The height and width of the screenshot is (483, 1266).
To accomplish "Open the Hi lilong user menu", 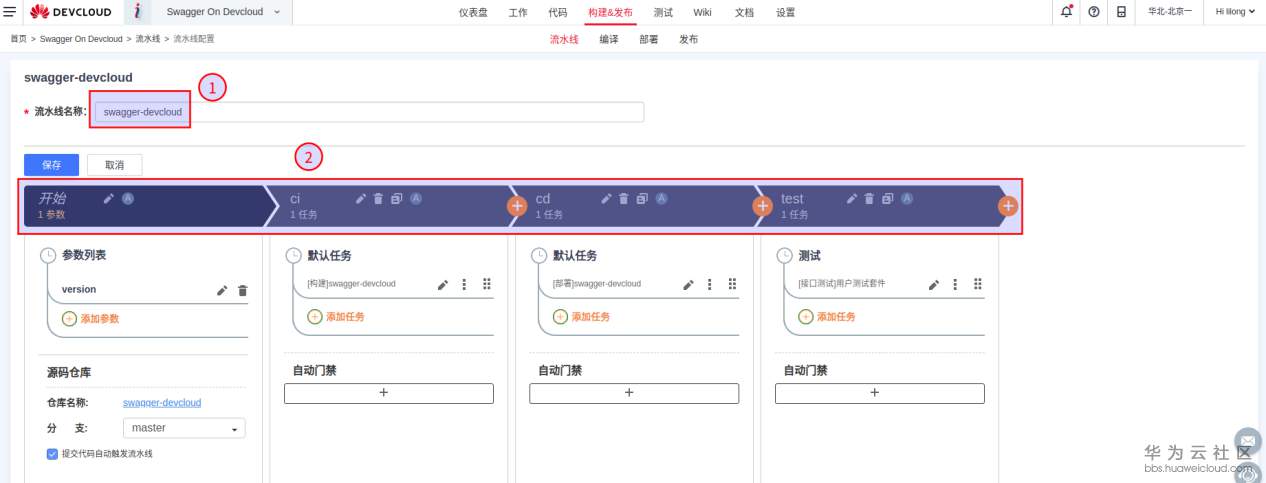I will click(x=1235, y=12).
